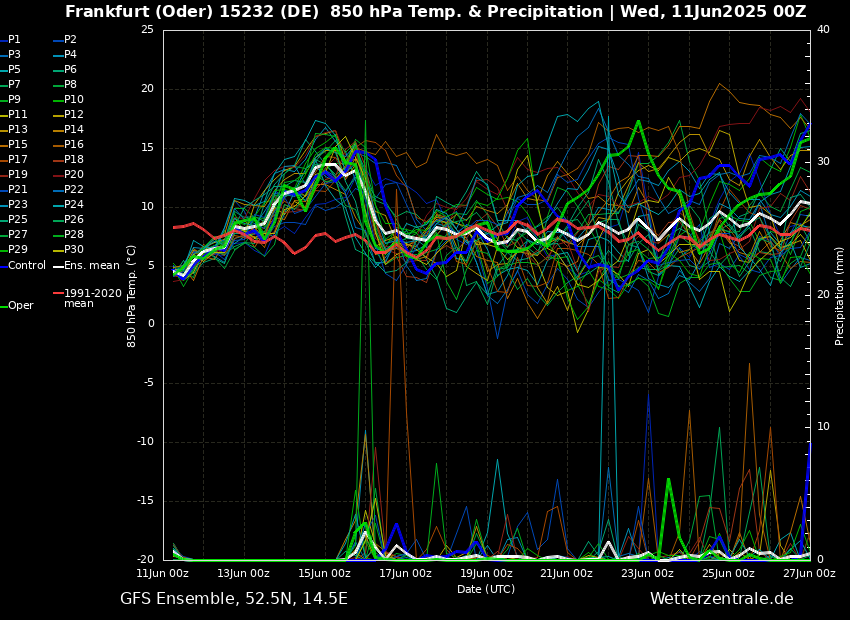Viewport: 850px width, 620px height.
Task: Select the P22 legend entry
Action: [x=68, y=190]
